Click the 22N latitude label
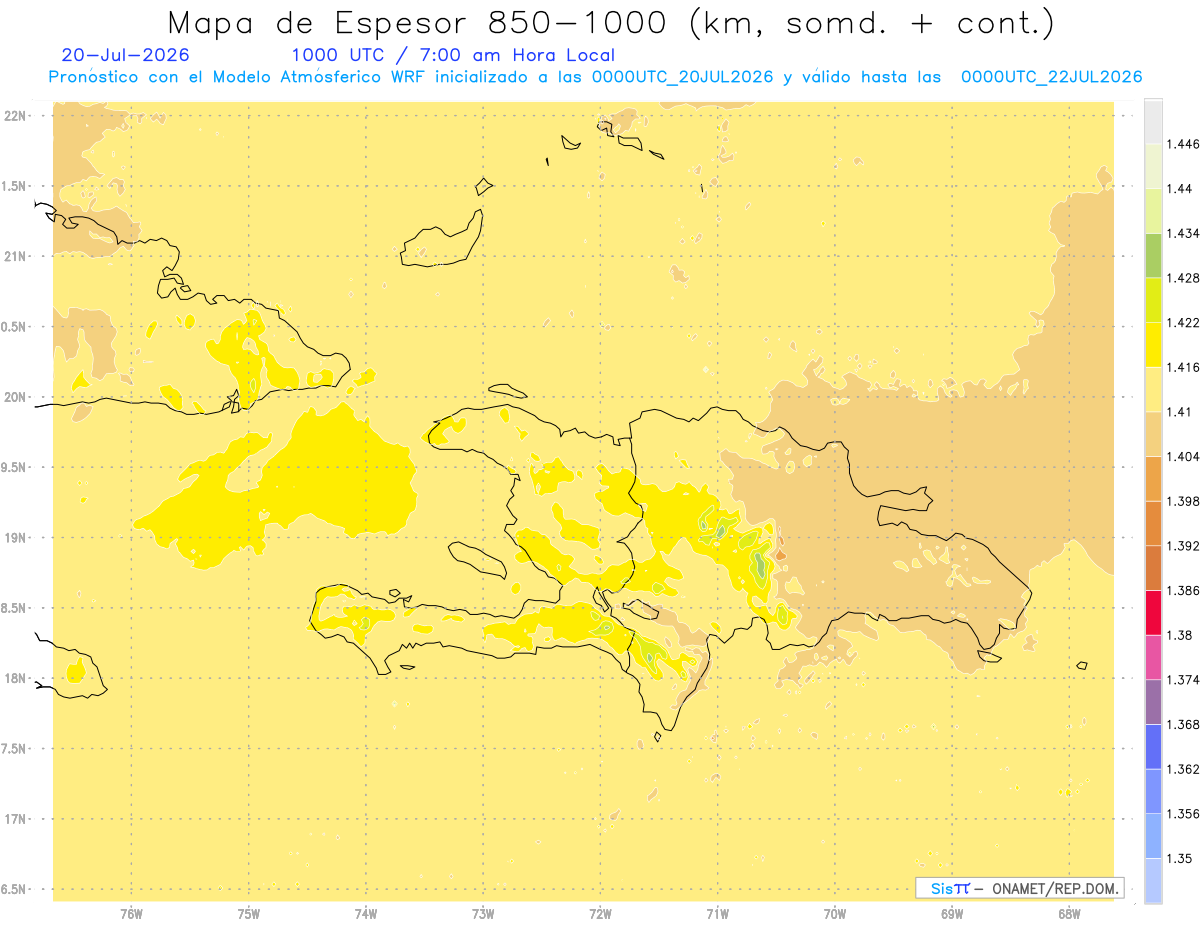Screen dimensions: 1200x927 [x=16, y=115]
